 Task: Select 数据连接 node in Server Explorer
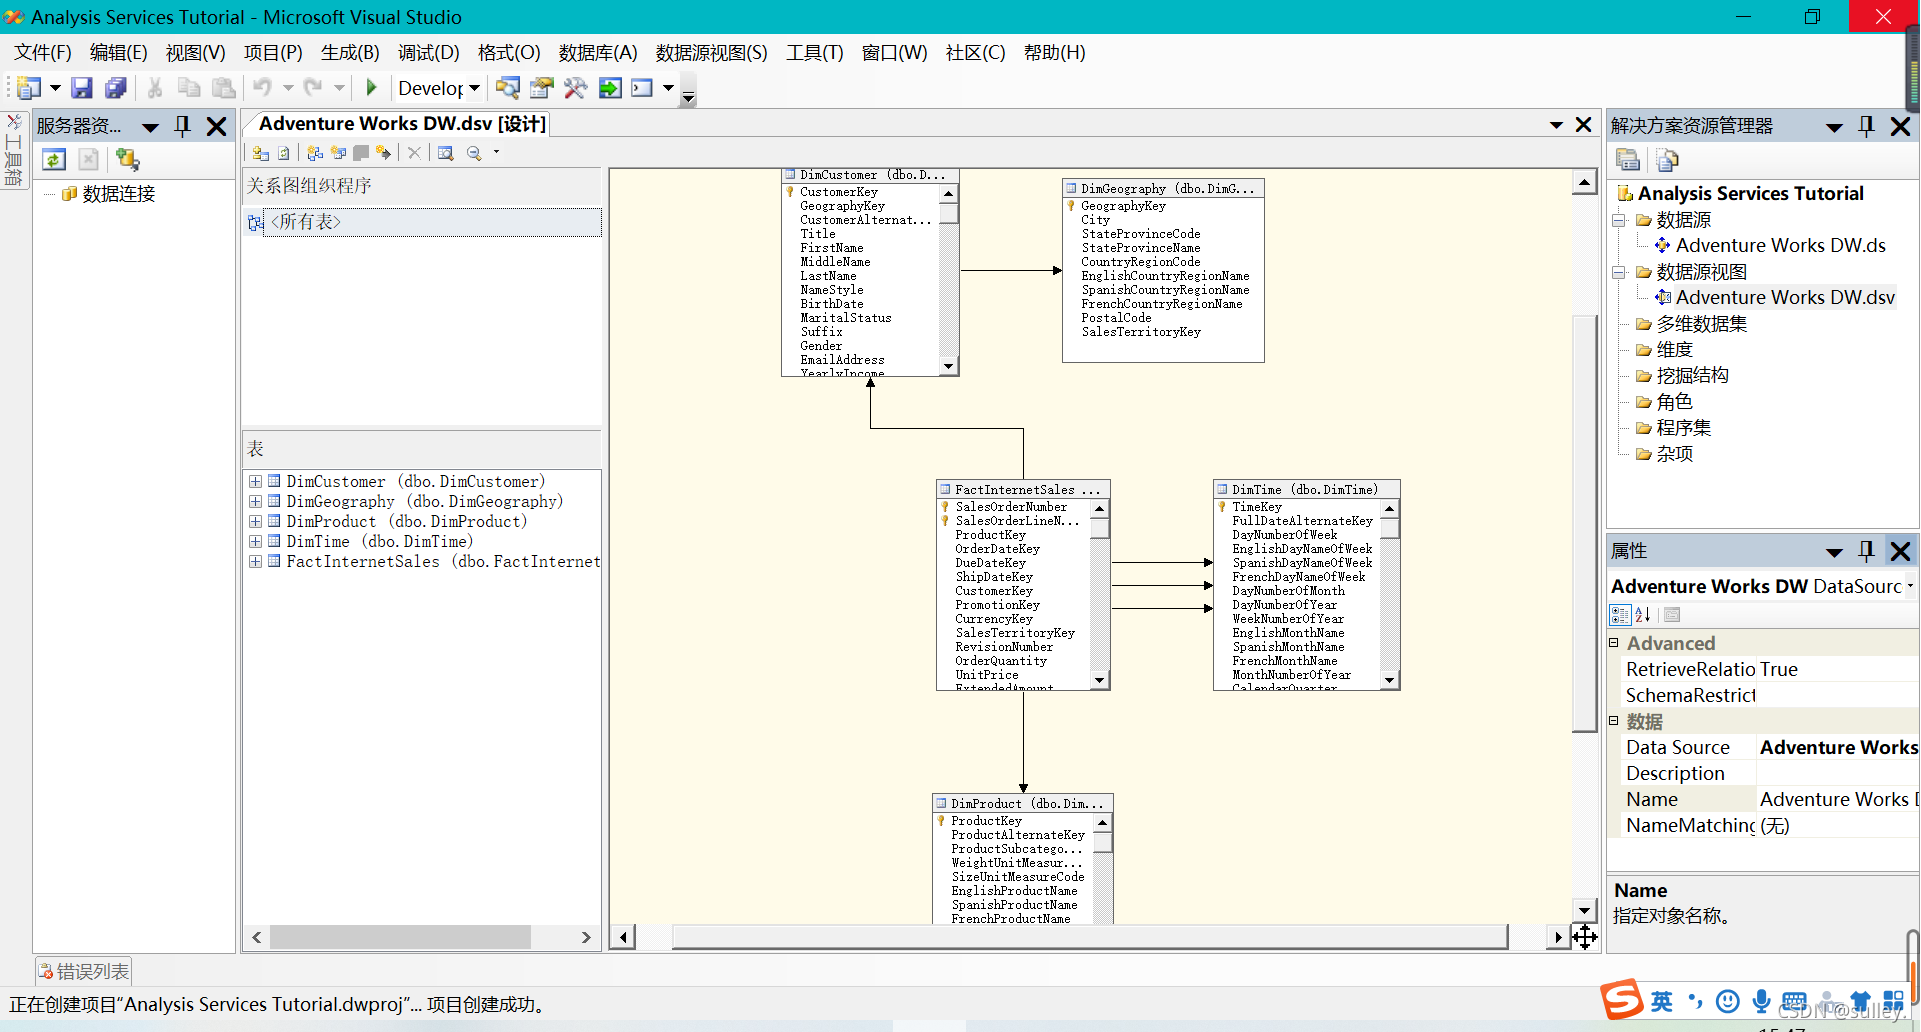[x=118, y=194]
